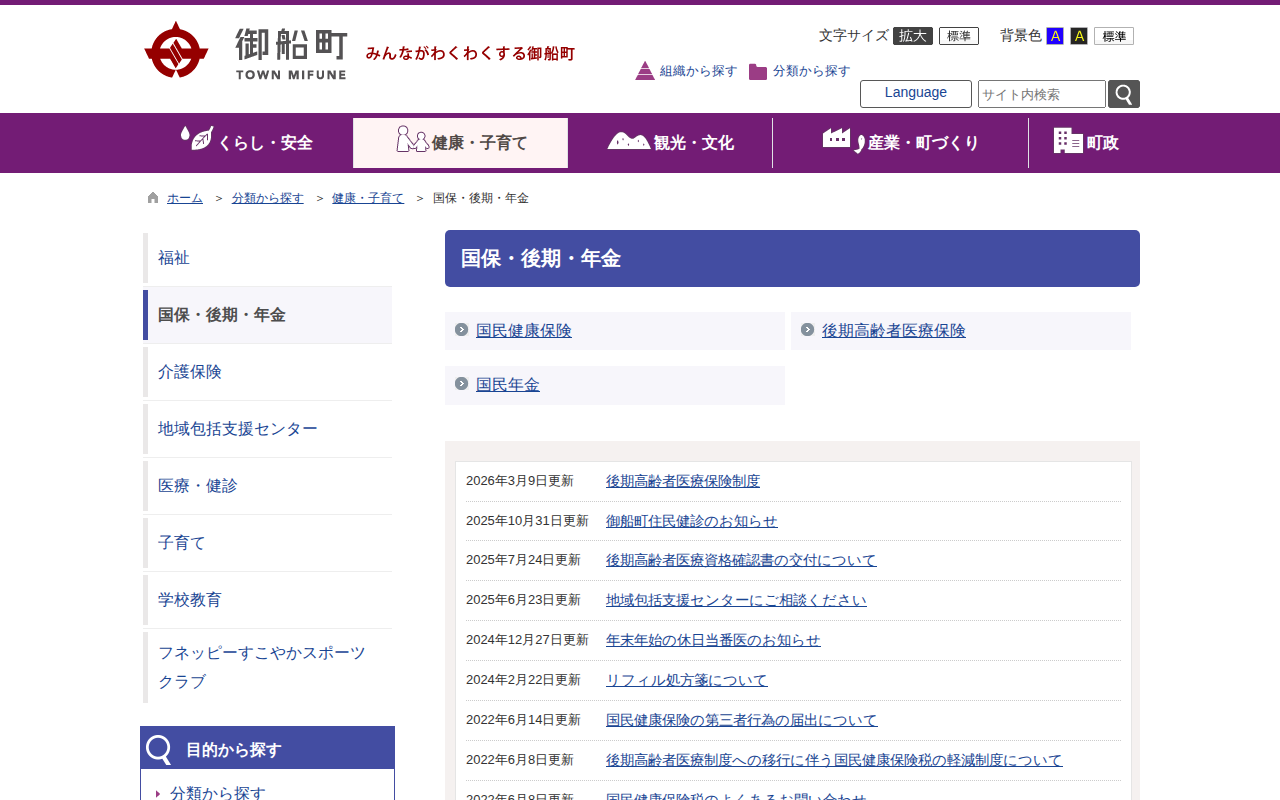Enlarge text with the 拡大 button
Viewport: 1280px width, 800px height.
pos(912,36)
